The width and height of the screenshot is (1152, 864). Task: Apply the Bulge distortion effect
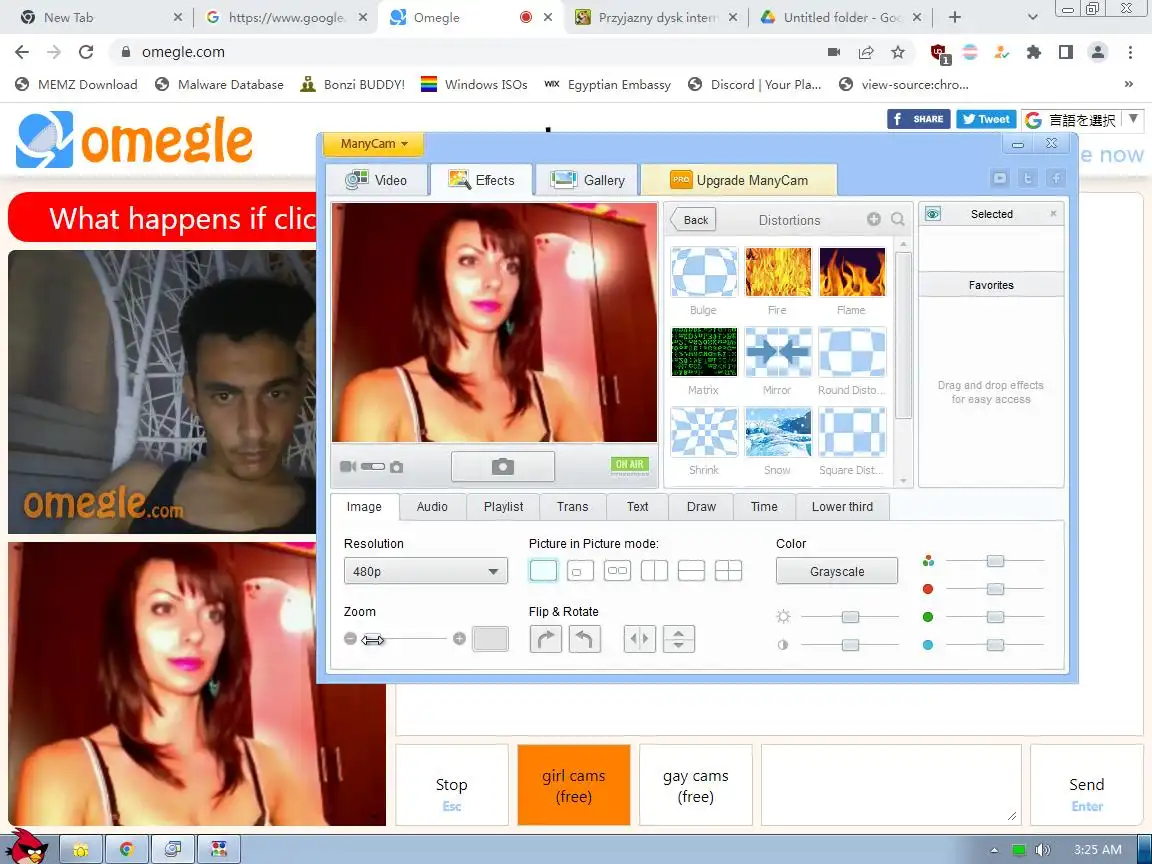click(704, 271)
